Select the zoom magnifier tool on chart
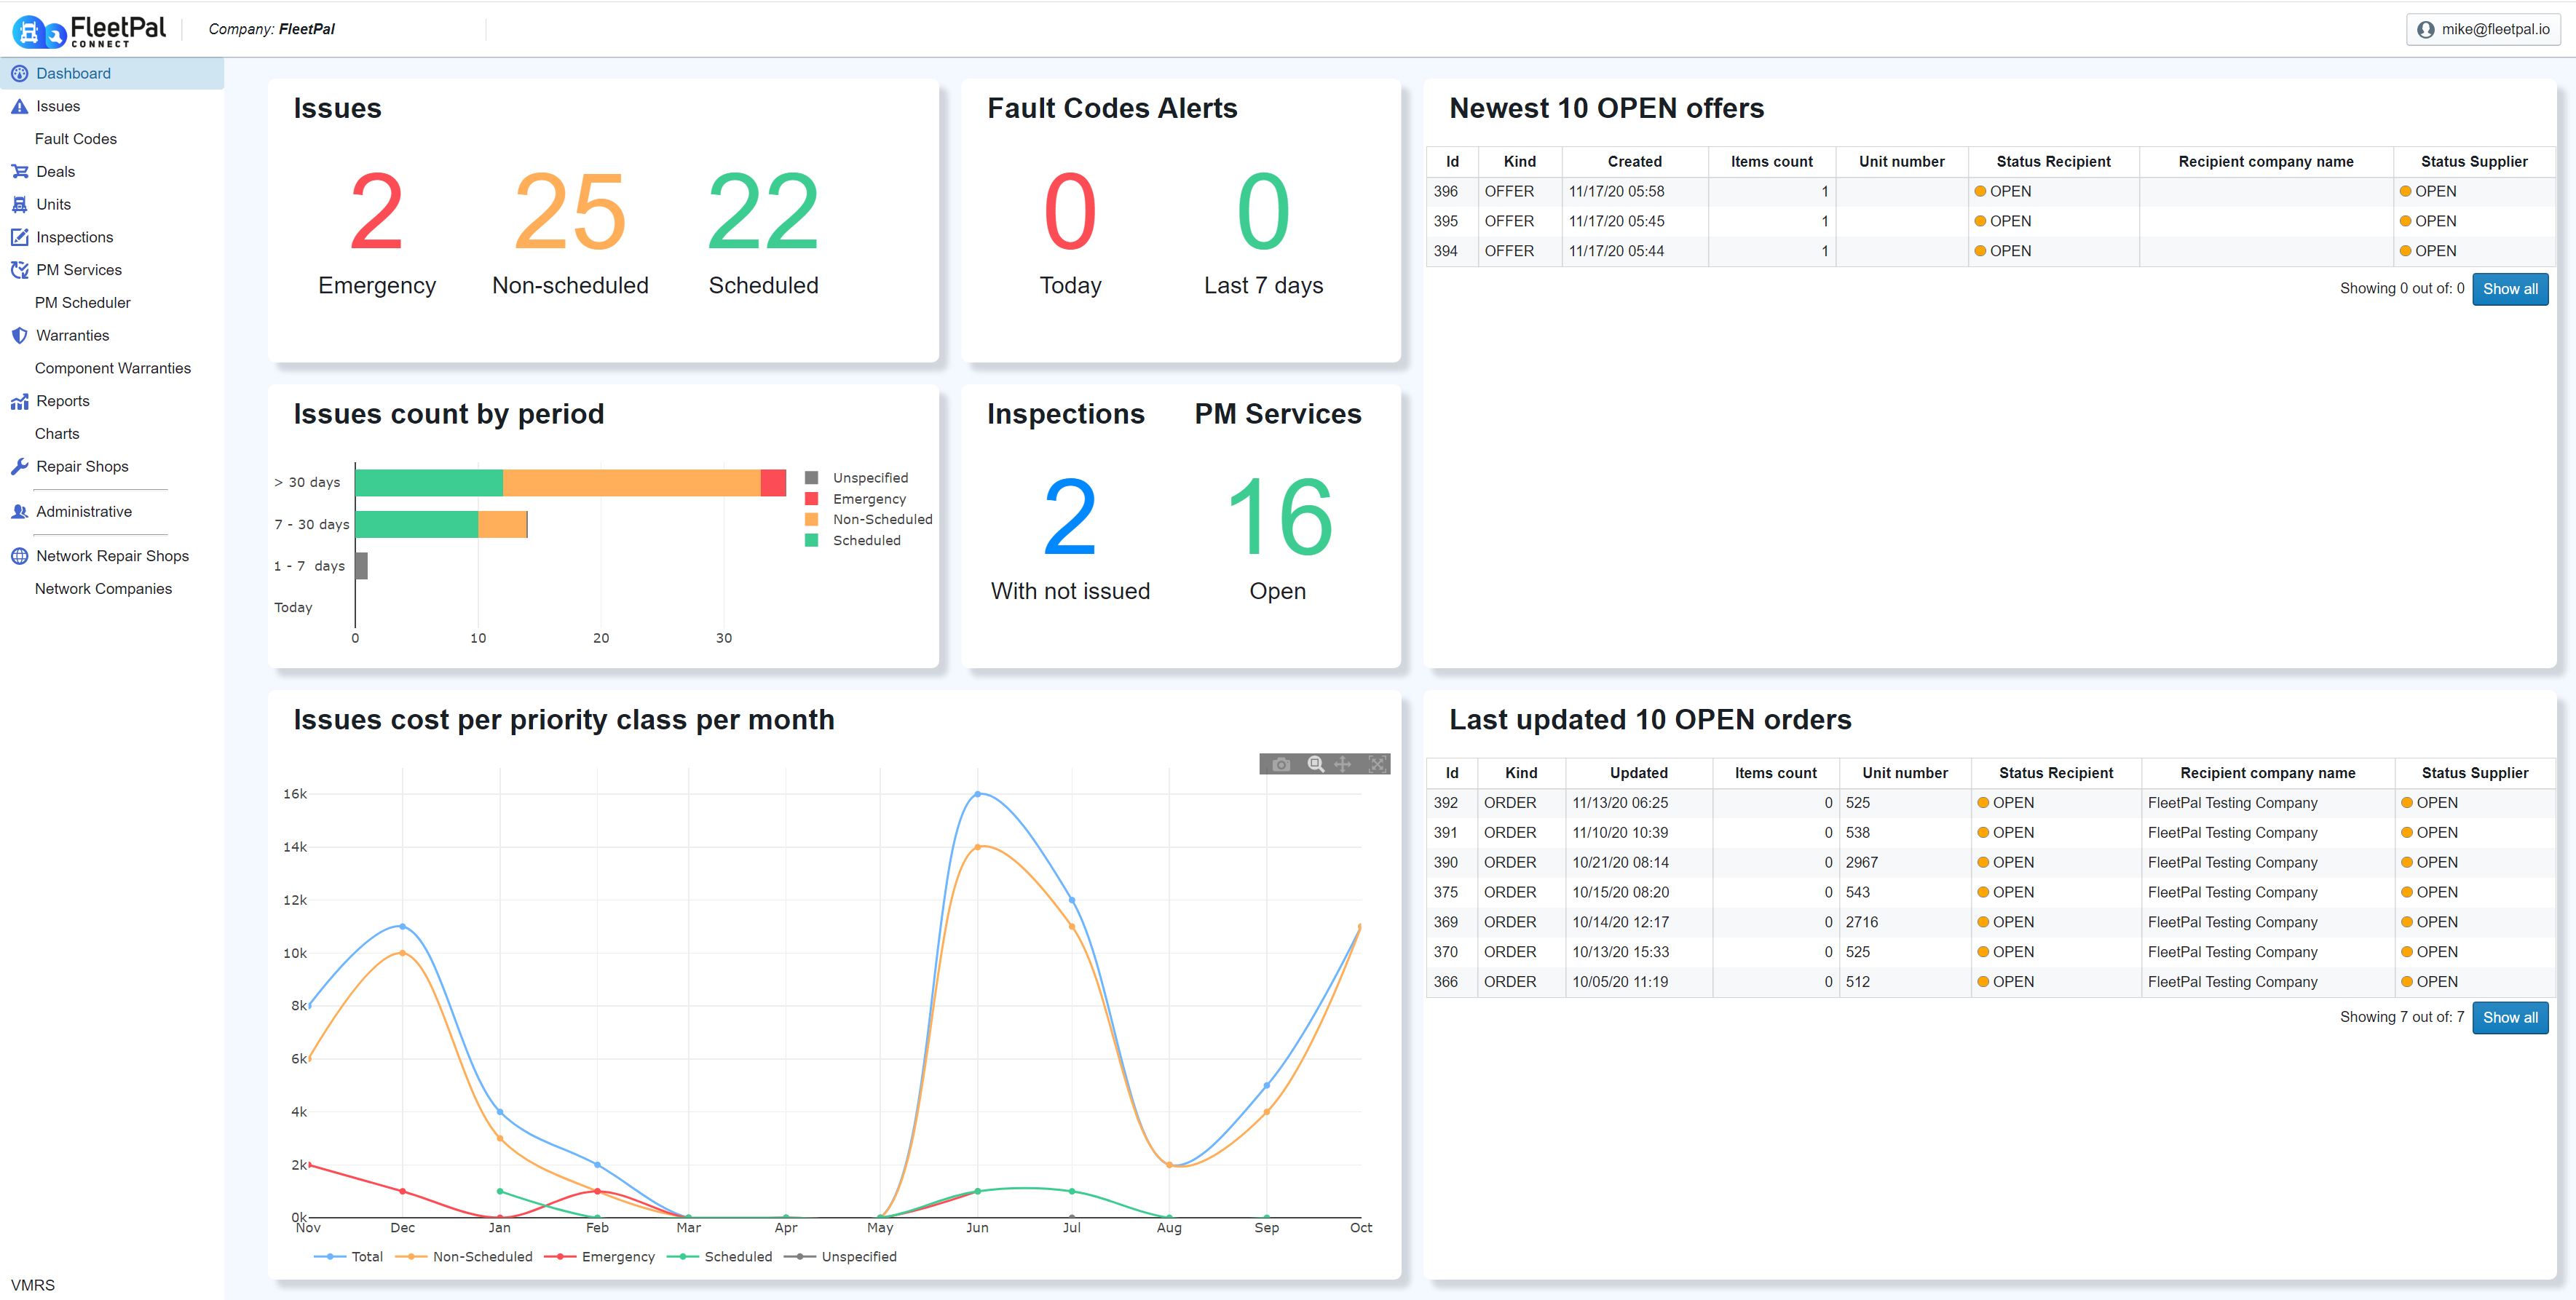The image size is (2576, 1300). pyautogui.click(x=1315, y=764)
